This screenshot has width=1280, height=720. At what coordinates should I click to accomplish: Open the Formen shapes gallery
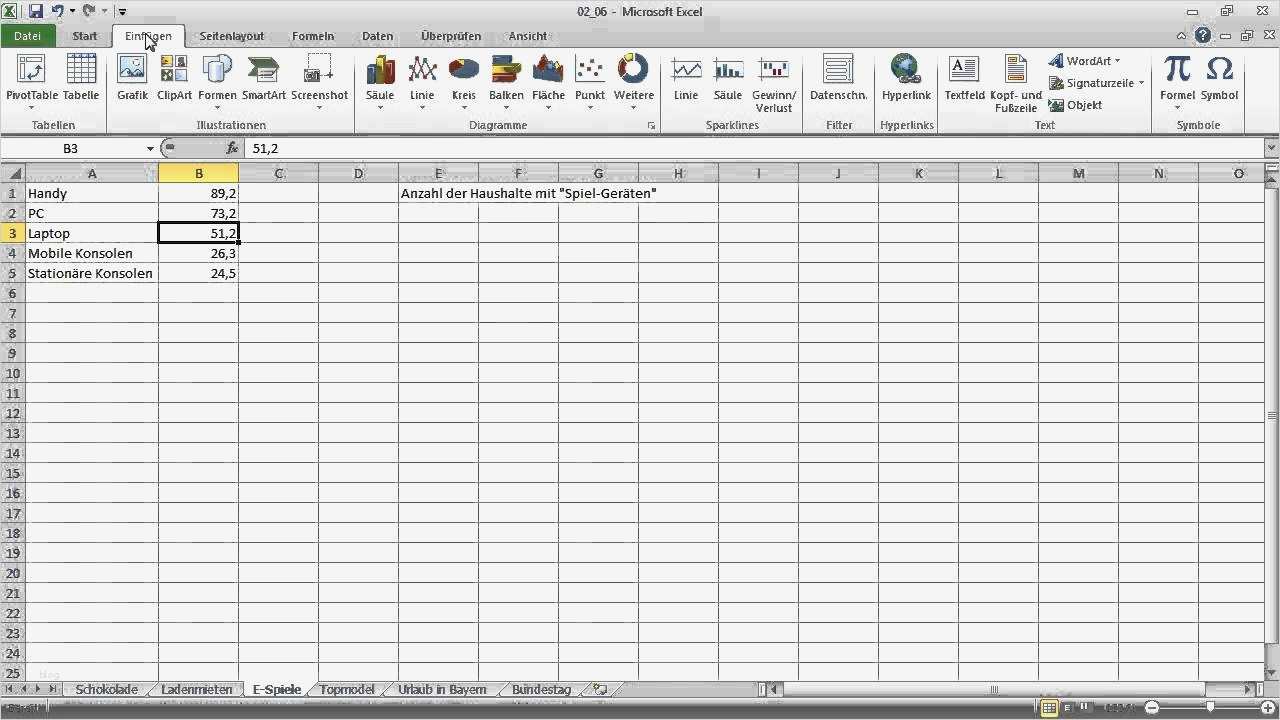217,80
